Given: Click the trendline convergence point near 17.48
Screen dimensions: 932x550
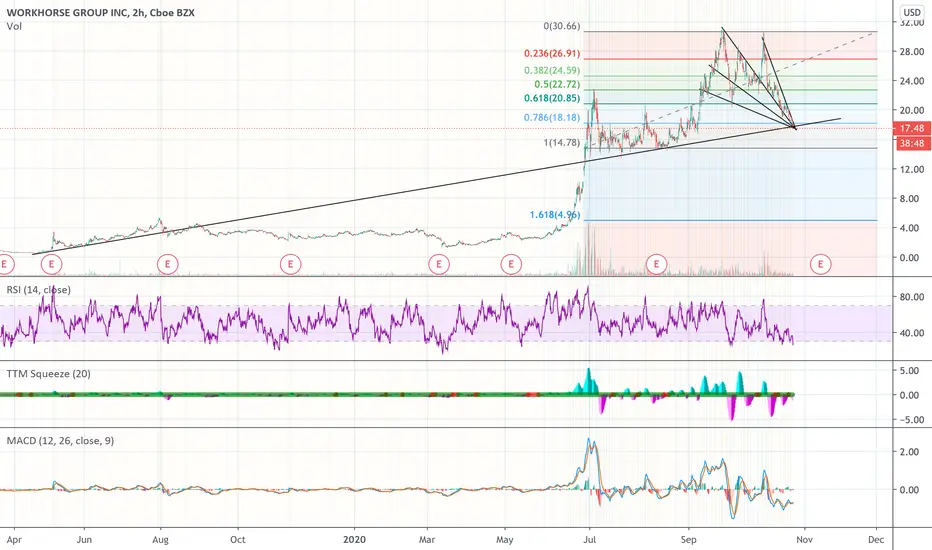Looking at the screenshot, I should (x=795, y=127).
